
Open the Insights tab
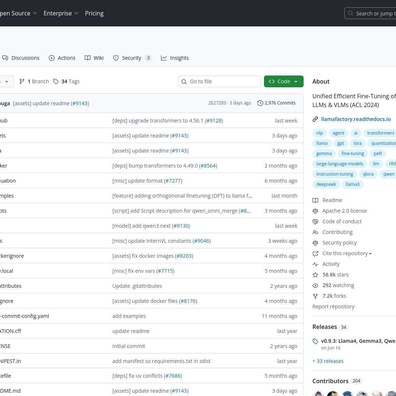[x=175, y=58]
